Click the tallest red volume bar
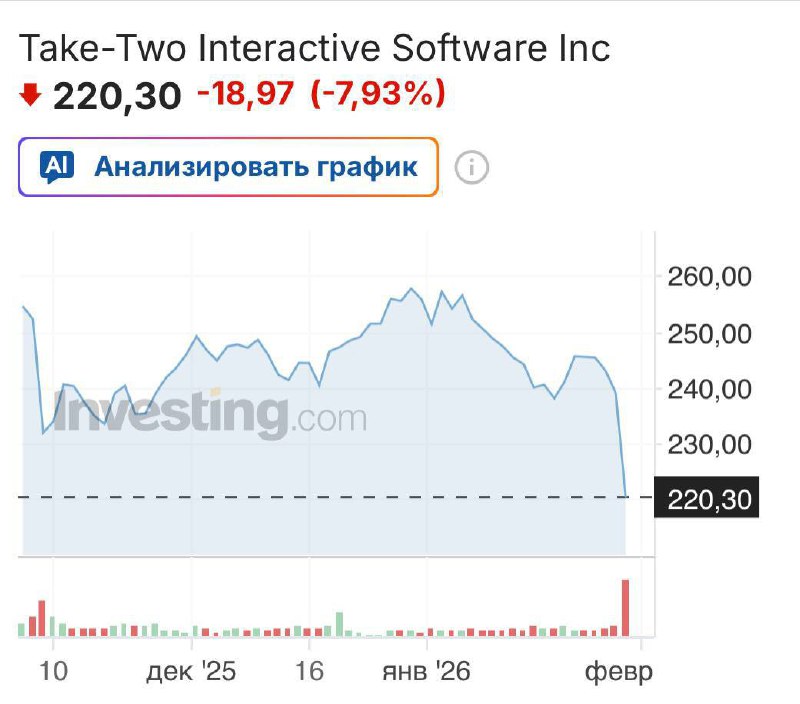Viewport: 800px width, 704px height. point(626,608)
